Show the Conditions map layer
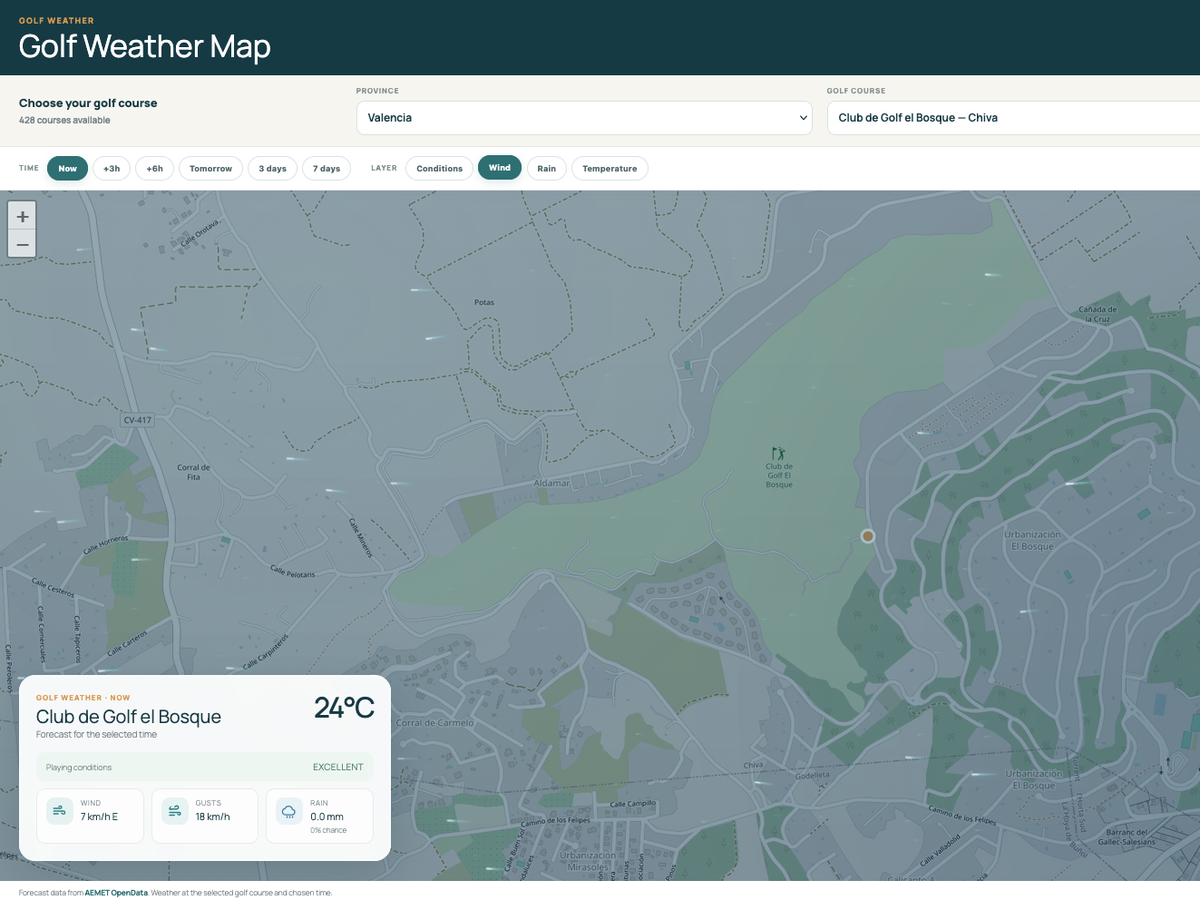Viewport: 1200px width, 900px height. tap(440, 168)
